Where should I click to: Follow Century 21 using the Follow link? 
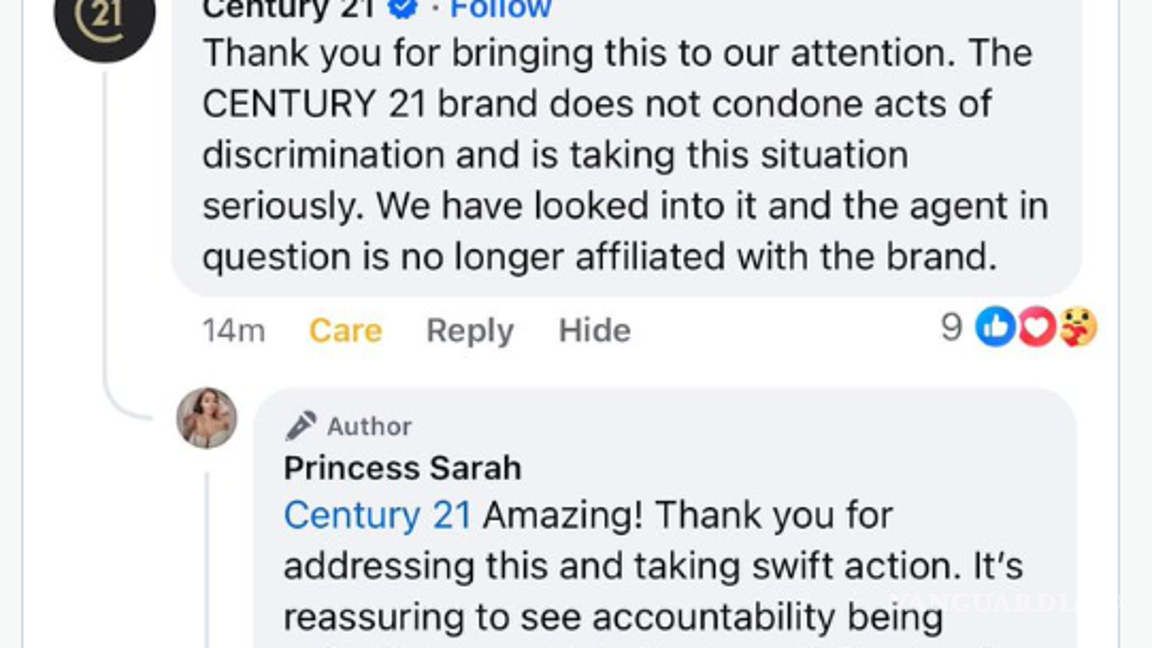(500, 8)
